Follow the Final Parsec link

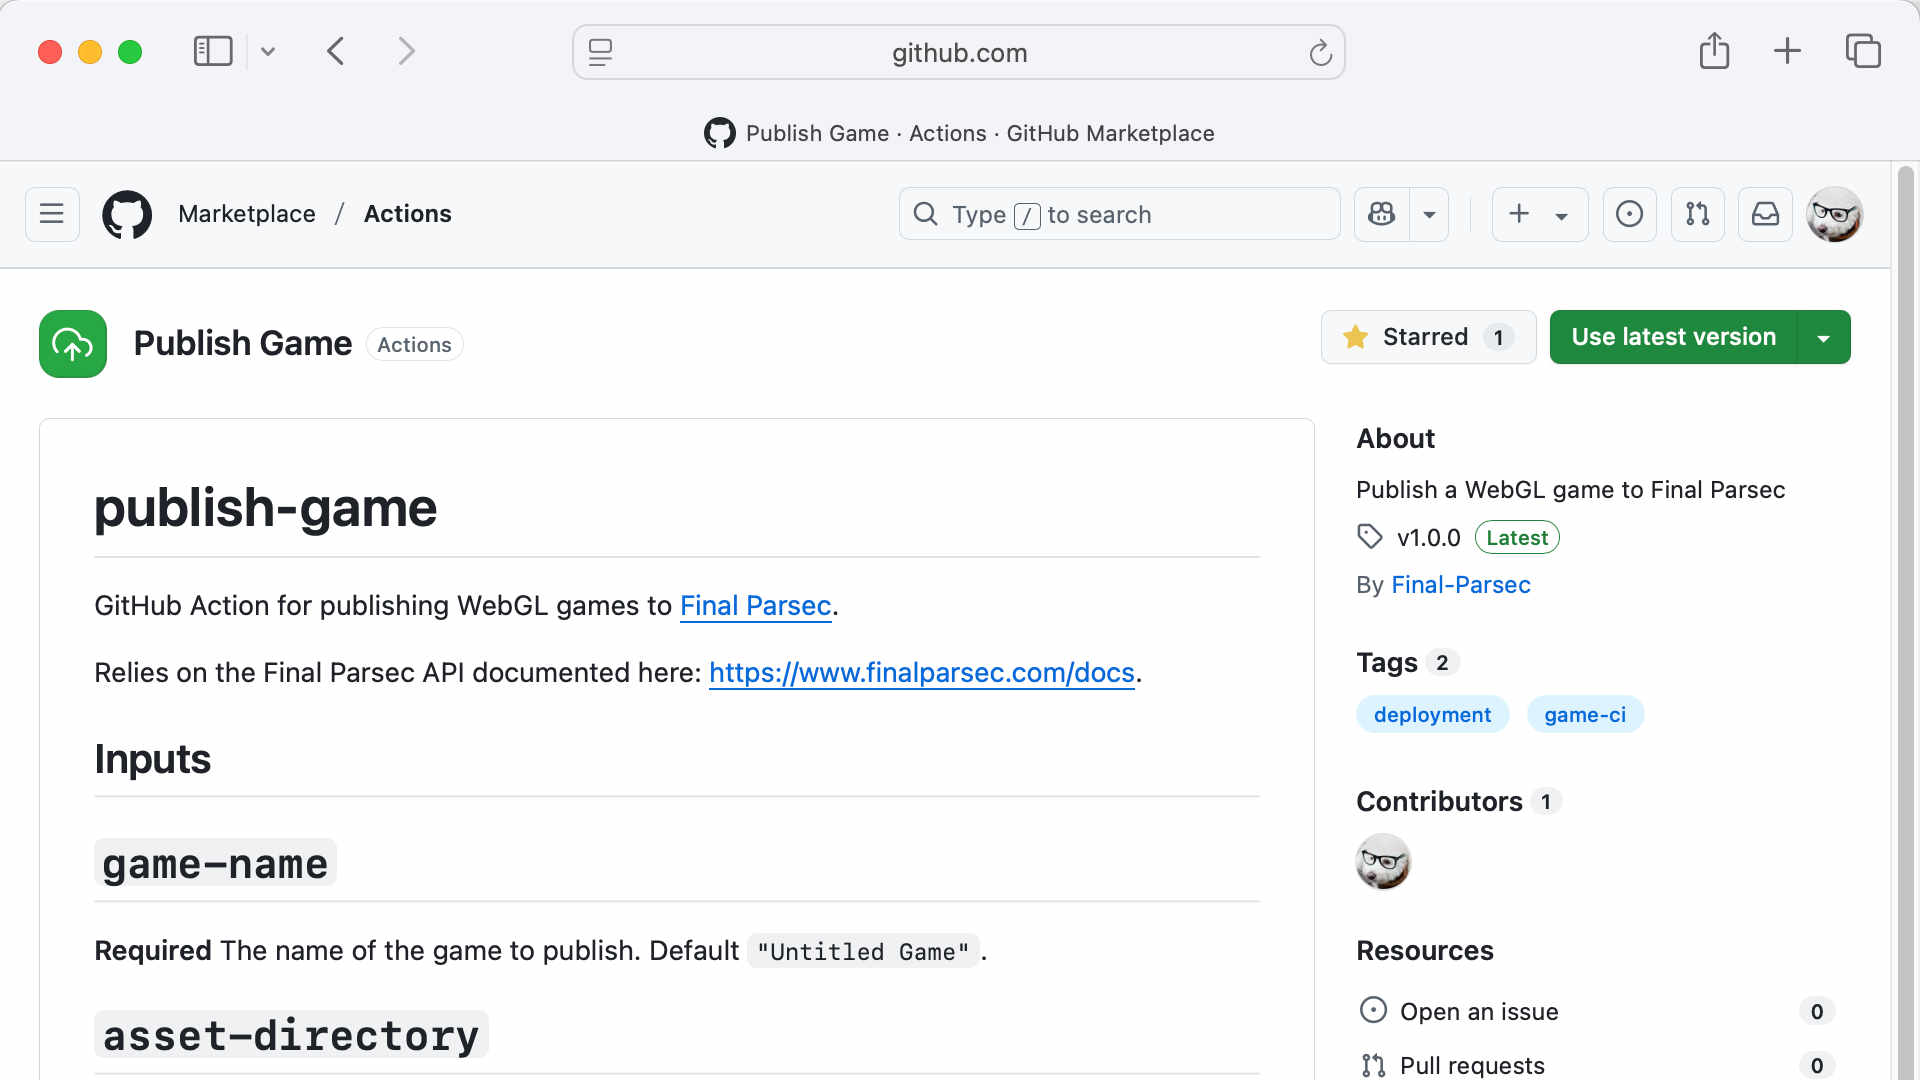[x=755, y=606]
